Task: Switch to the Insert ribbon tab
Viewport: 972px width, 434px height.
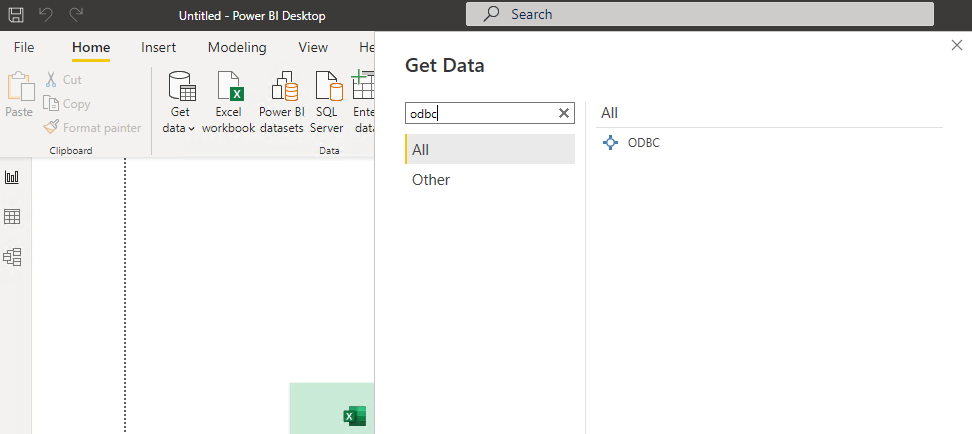Action: pos(159,47)
